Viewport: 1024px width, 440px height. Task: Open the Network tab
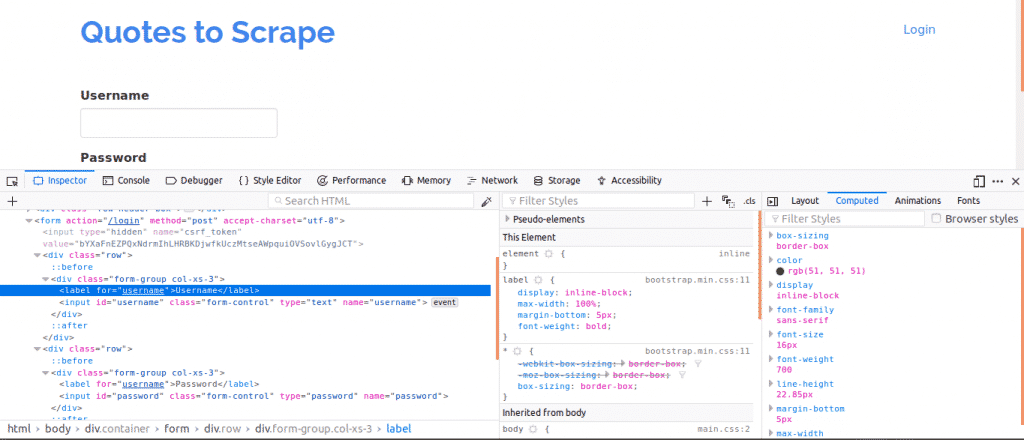click(x=492, y=181)
